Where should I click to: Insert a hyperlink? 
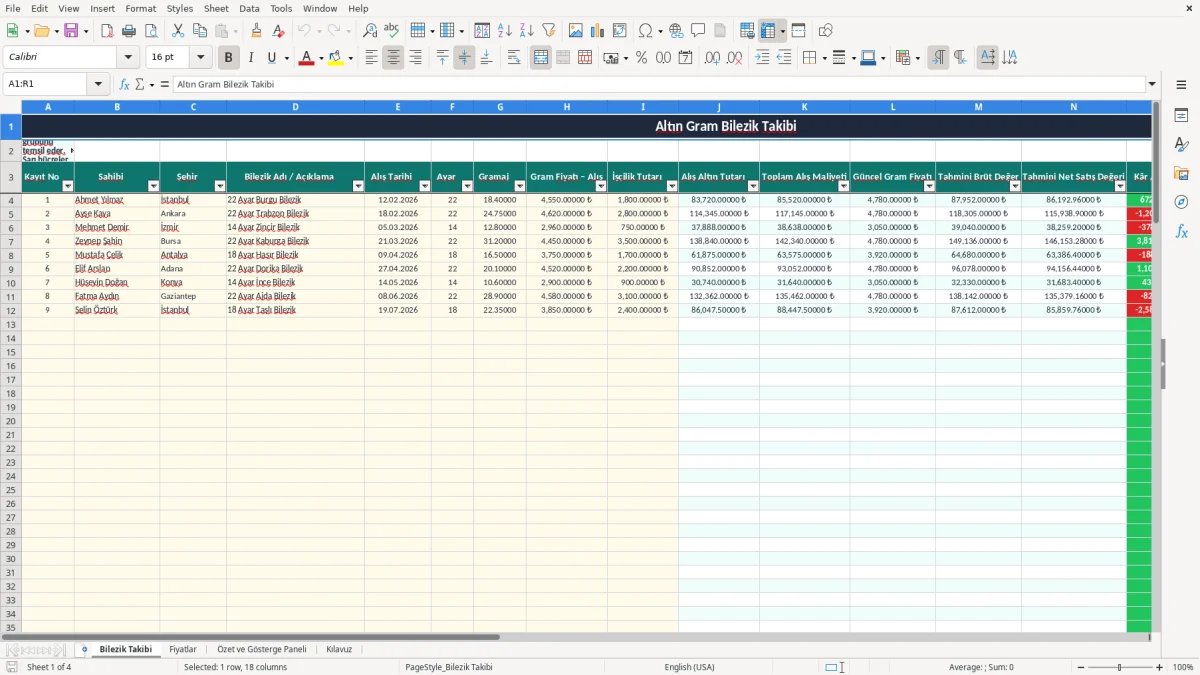(677, 31)
